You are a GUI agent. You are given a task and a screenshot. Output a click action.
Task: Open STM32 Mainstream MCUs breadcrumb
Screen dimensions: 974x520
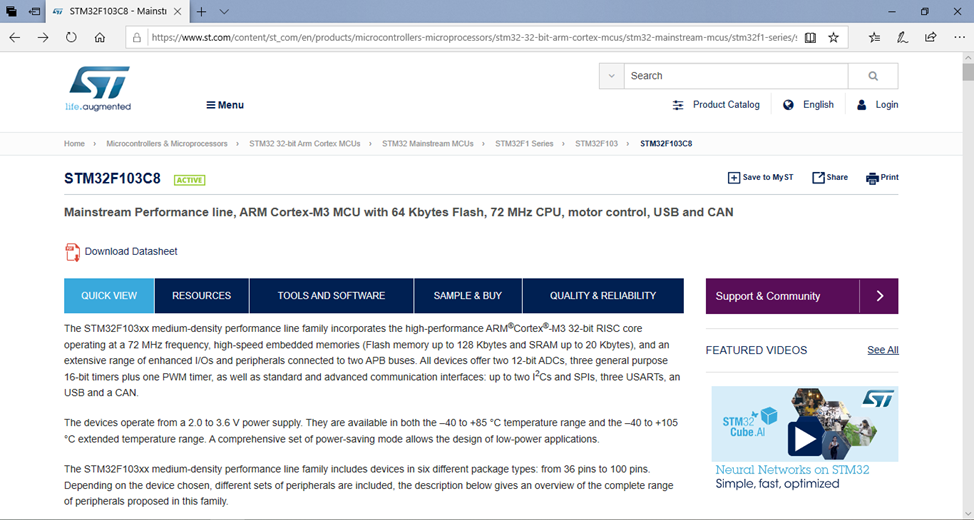(427, 144)
